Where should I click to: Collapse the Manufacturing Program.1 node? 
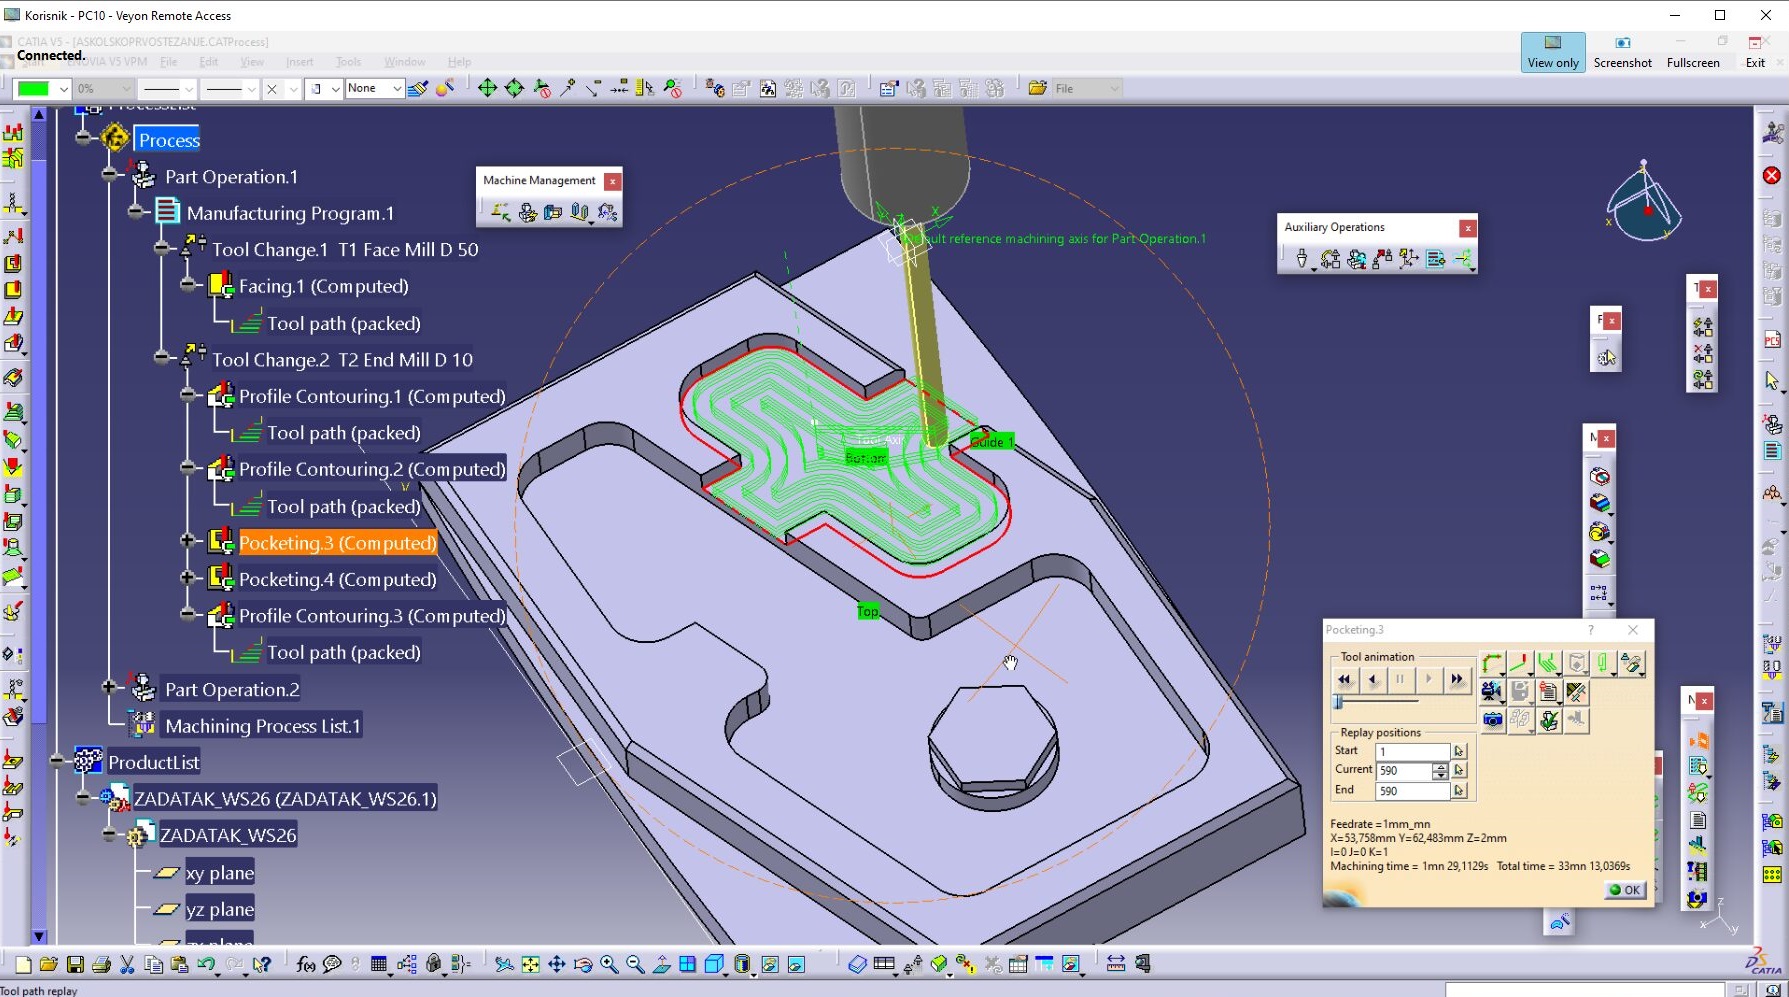tap(136, 212)
